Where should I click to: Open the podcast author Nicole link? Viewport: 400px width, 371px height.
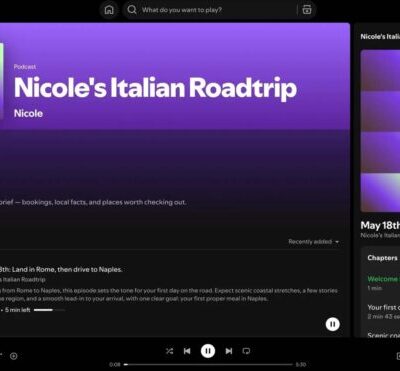tap(28, 113)
